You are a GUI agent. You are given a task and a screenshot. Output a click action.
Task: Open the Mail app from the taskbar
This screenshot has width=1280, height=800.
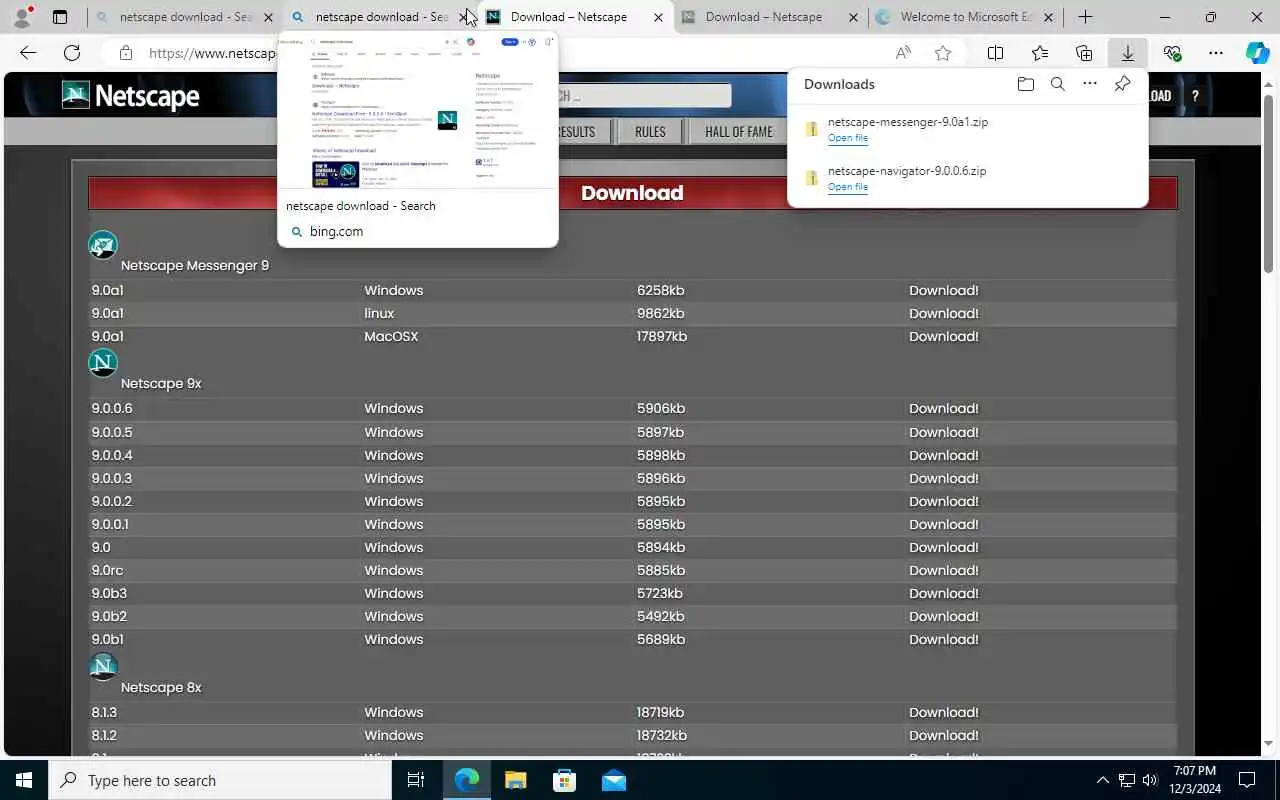(614, 780)
